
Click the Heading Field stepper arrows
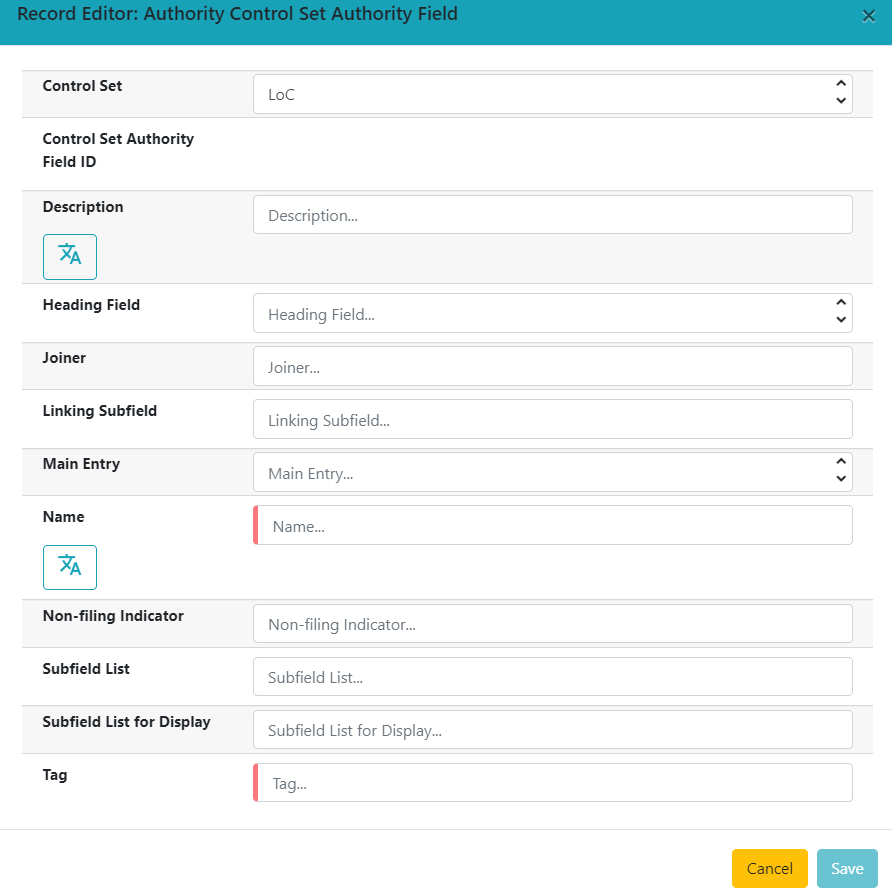point(840,313)
